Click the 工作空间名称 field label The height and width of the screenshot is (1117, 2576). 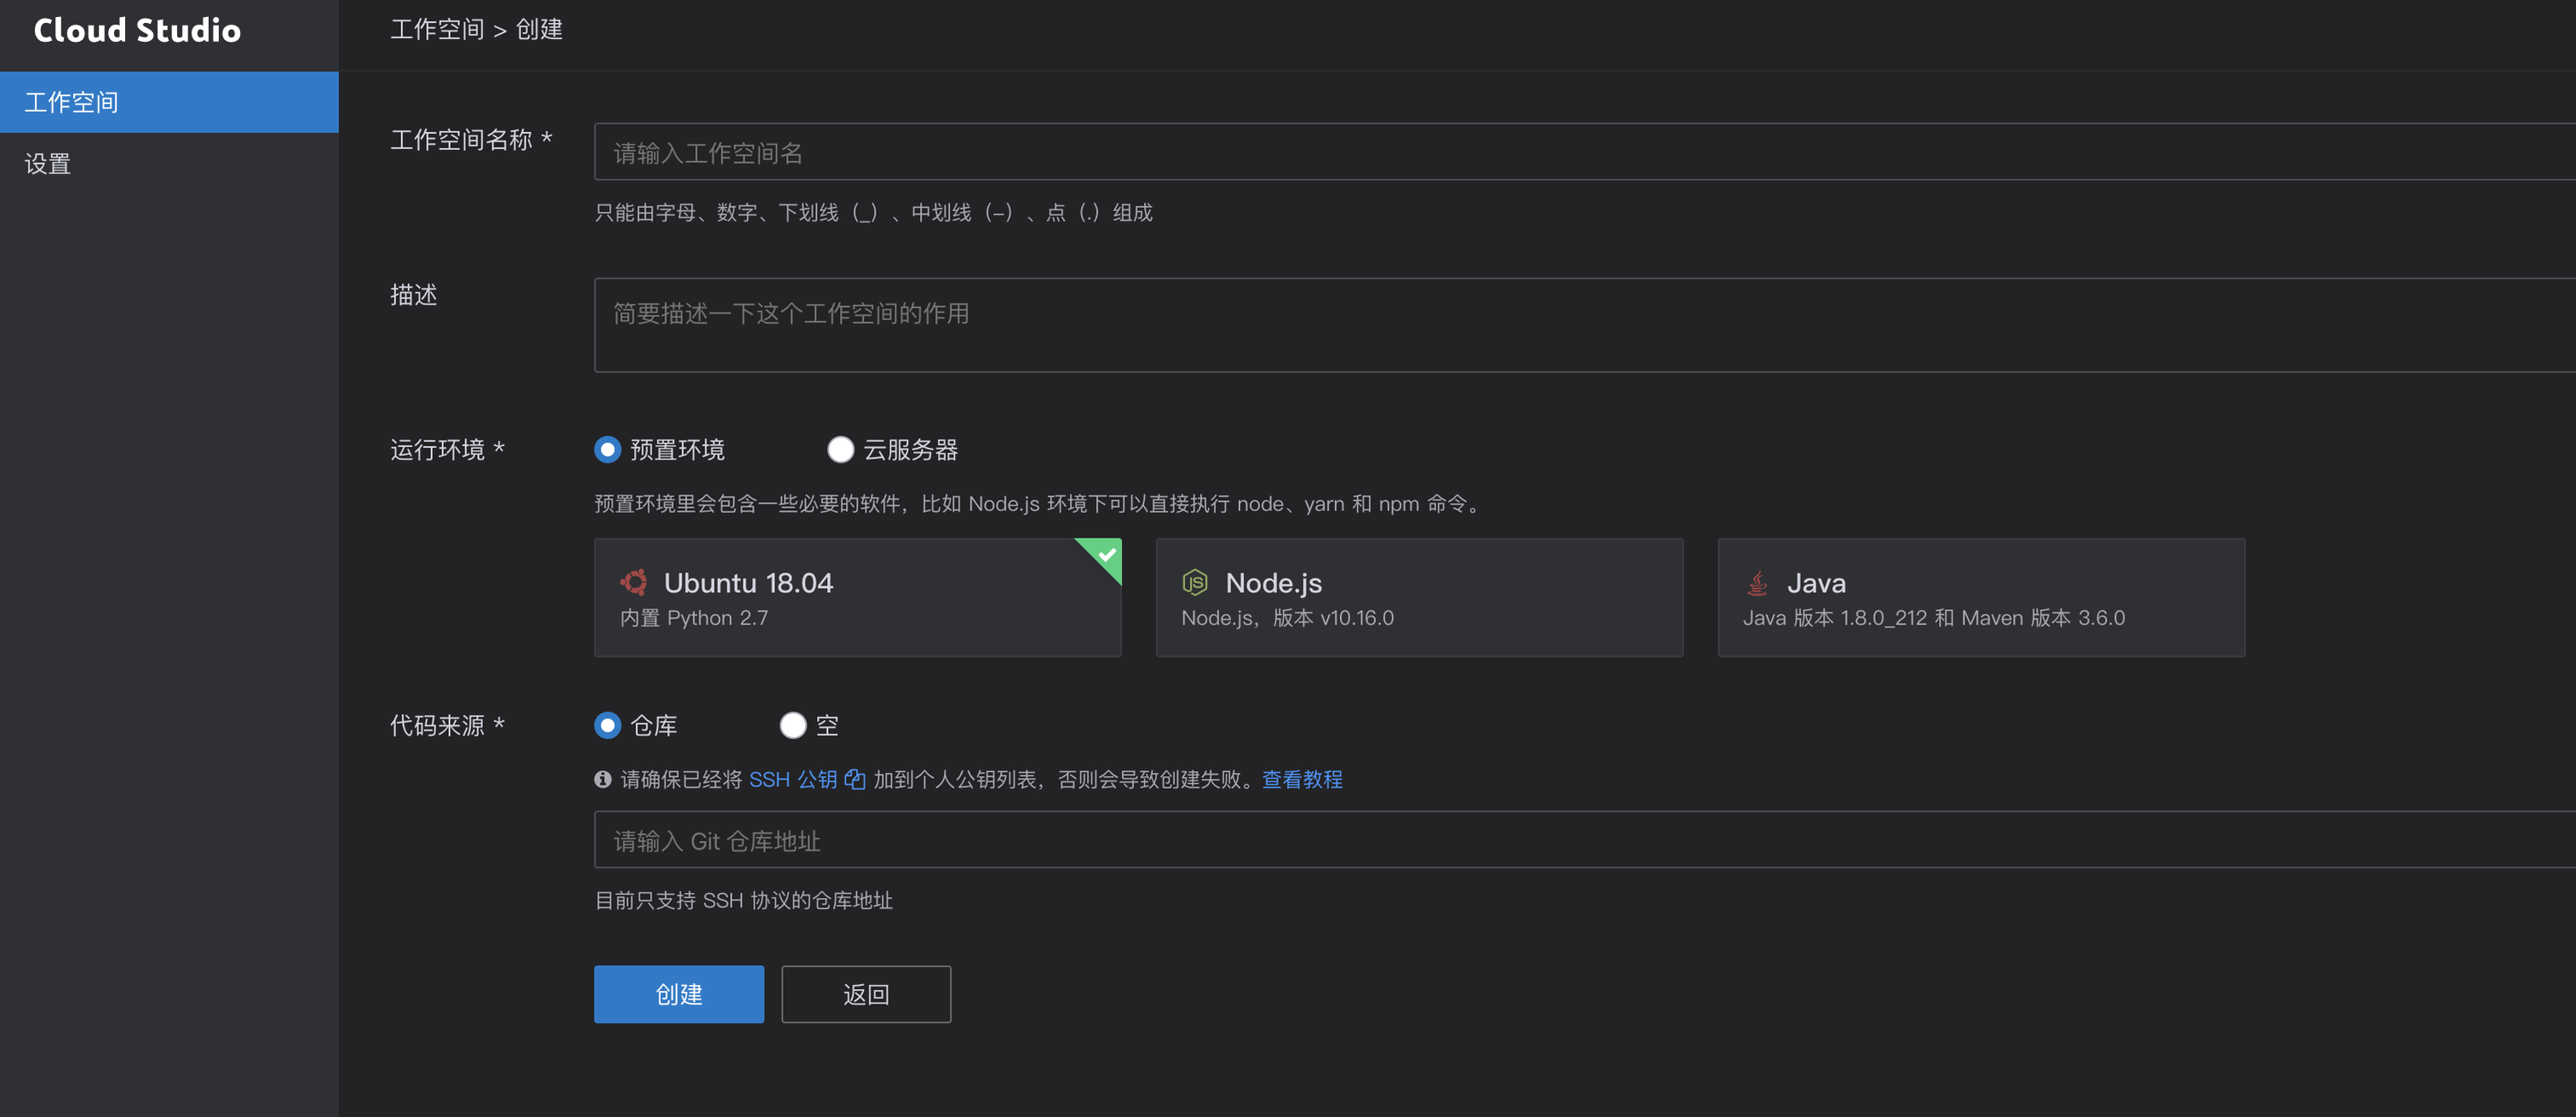(471, 139)
